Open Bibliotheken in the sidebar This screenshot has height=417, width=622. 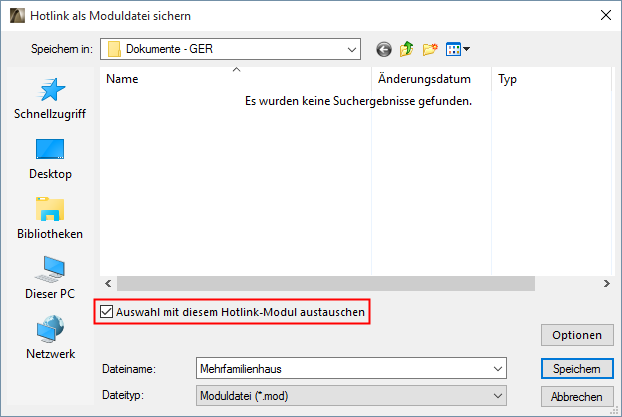[x=50, y=219]
